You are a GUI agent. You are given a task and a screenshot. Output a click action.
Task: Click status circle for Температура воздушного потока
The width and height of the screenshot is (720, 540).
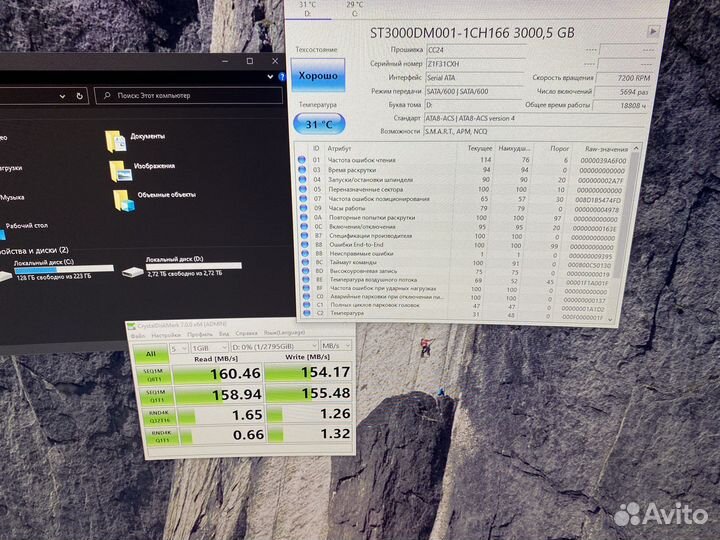(306, 279)
